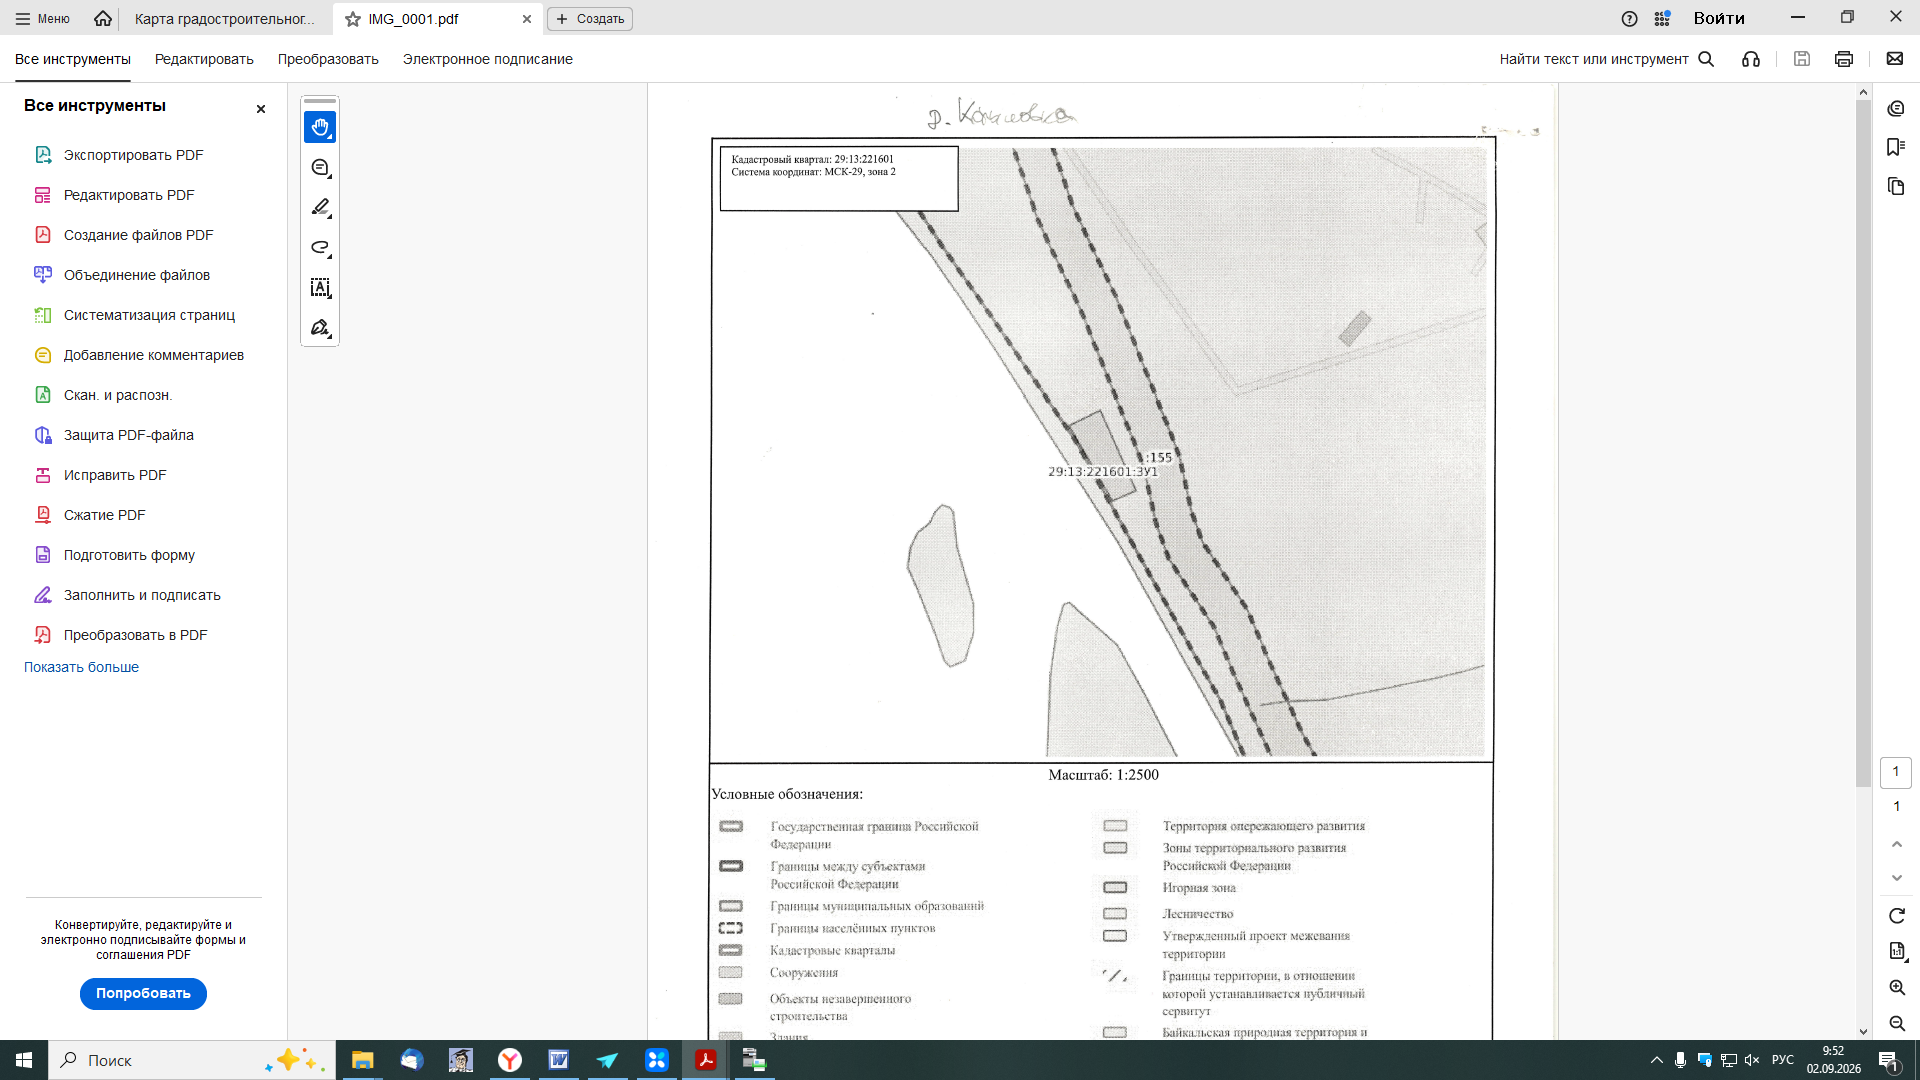Click the Попробовать button
The width and height of the screenshot is (1920, 1080).
(x=143, y=993)
